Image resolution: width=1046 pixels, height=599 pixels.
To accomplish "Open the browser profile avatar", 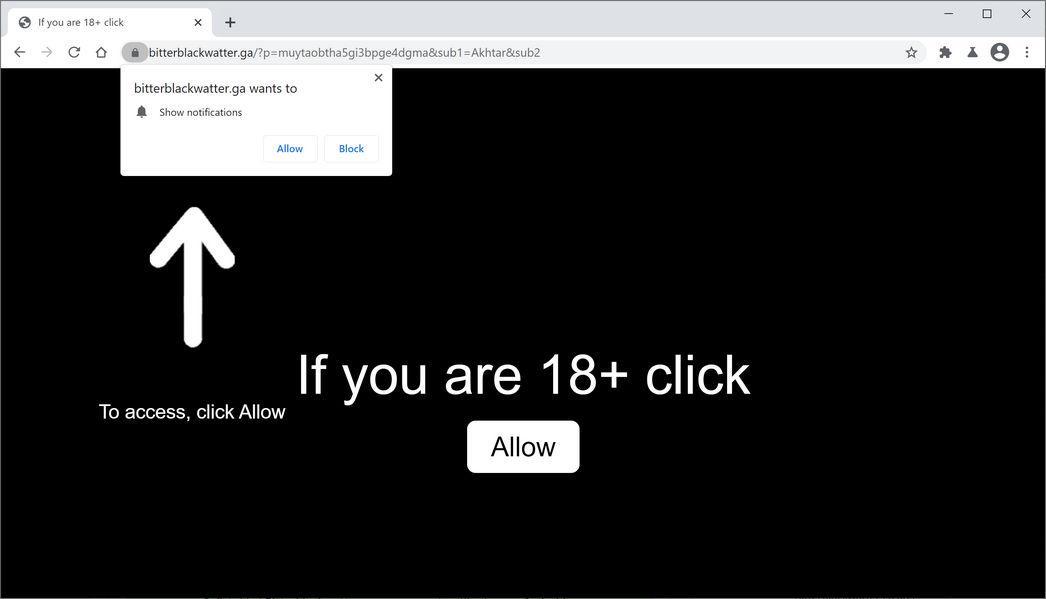I will pos(999,52).
